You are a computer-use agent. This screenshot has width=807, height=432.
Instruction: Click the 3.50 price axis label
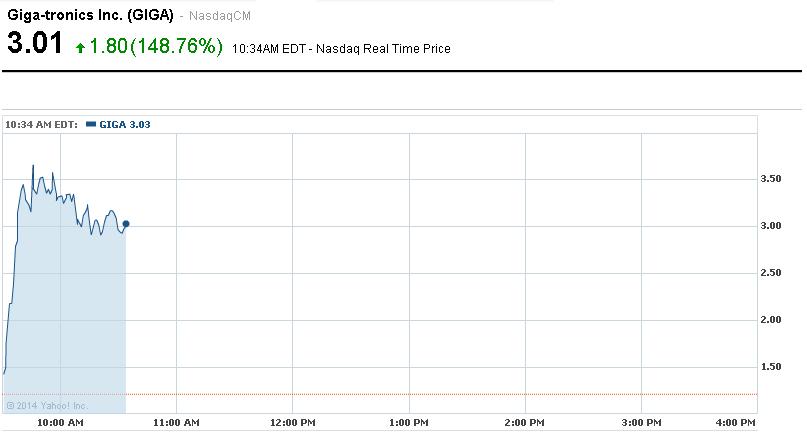771,179
